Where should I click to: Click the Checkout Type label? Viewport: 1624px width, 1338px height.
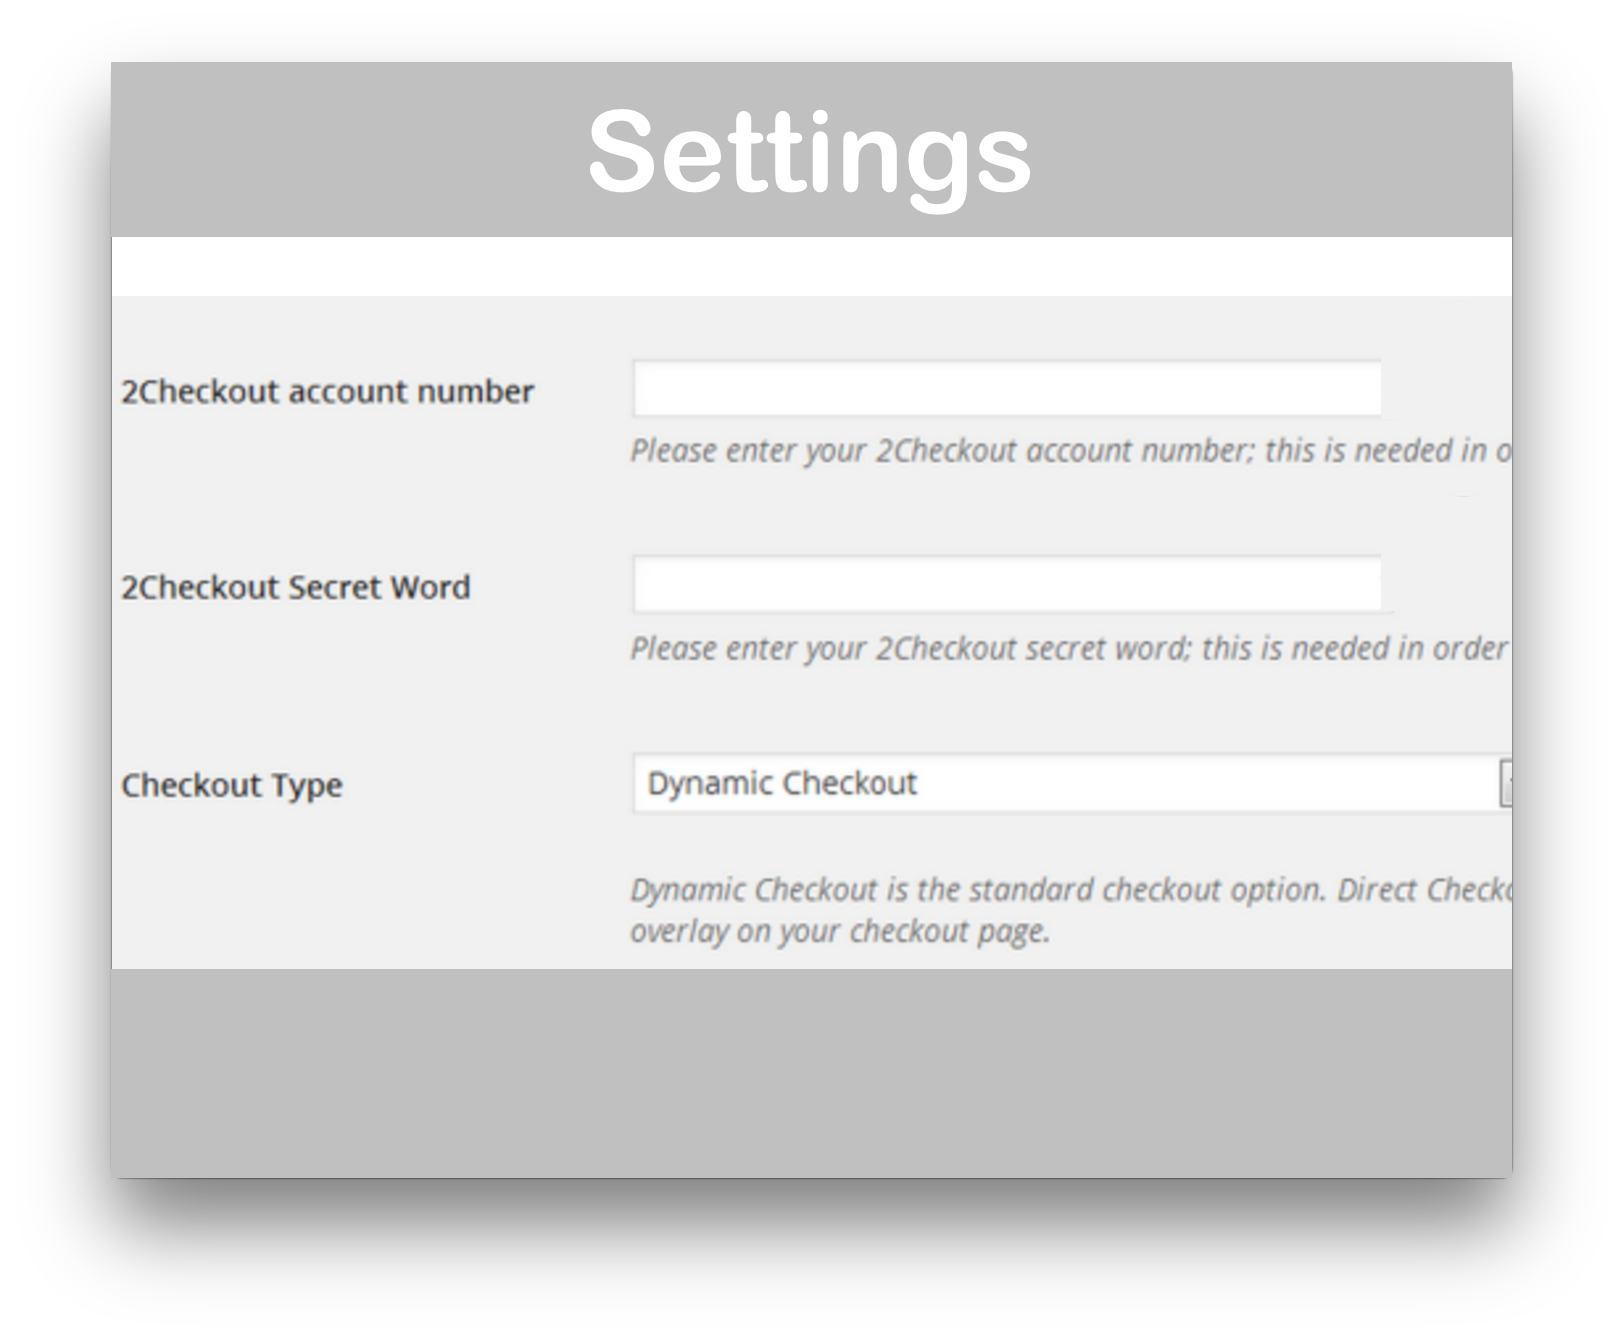229,785
